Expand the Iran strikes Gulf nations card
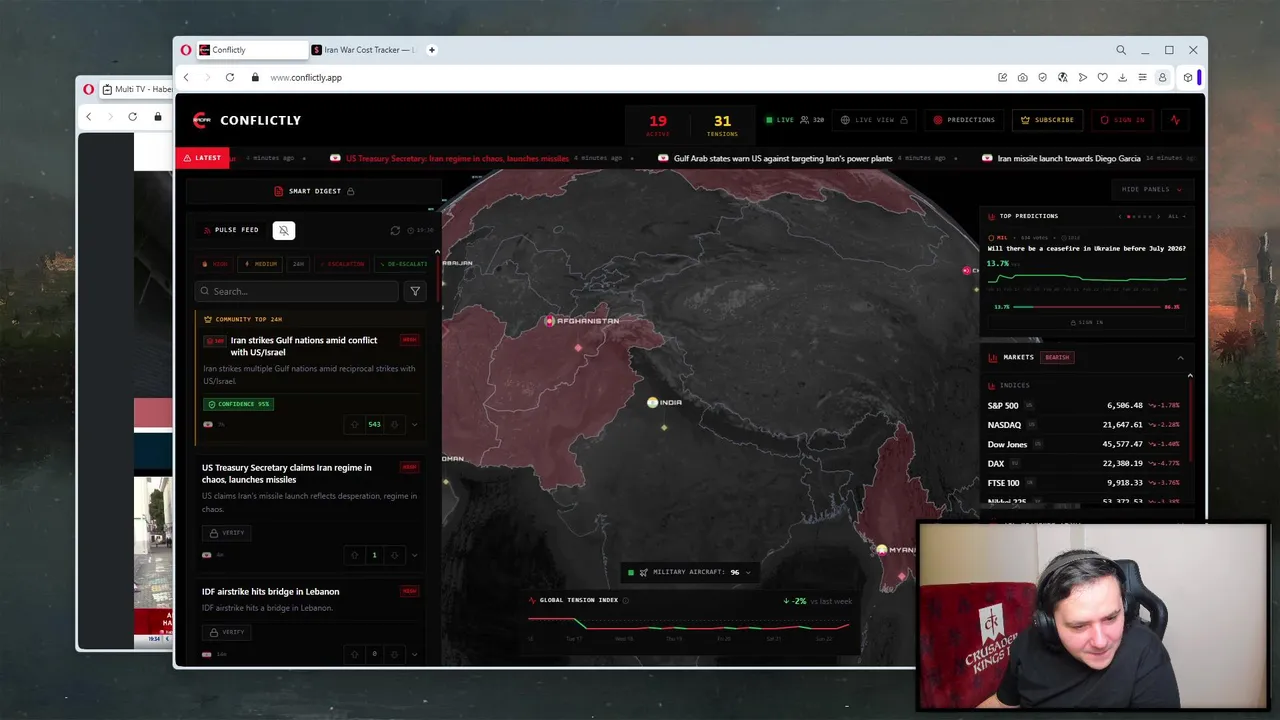The width and height of the screenshot is (1280, 720). tap(414, 424)
